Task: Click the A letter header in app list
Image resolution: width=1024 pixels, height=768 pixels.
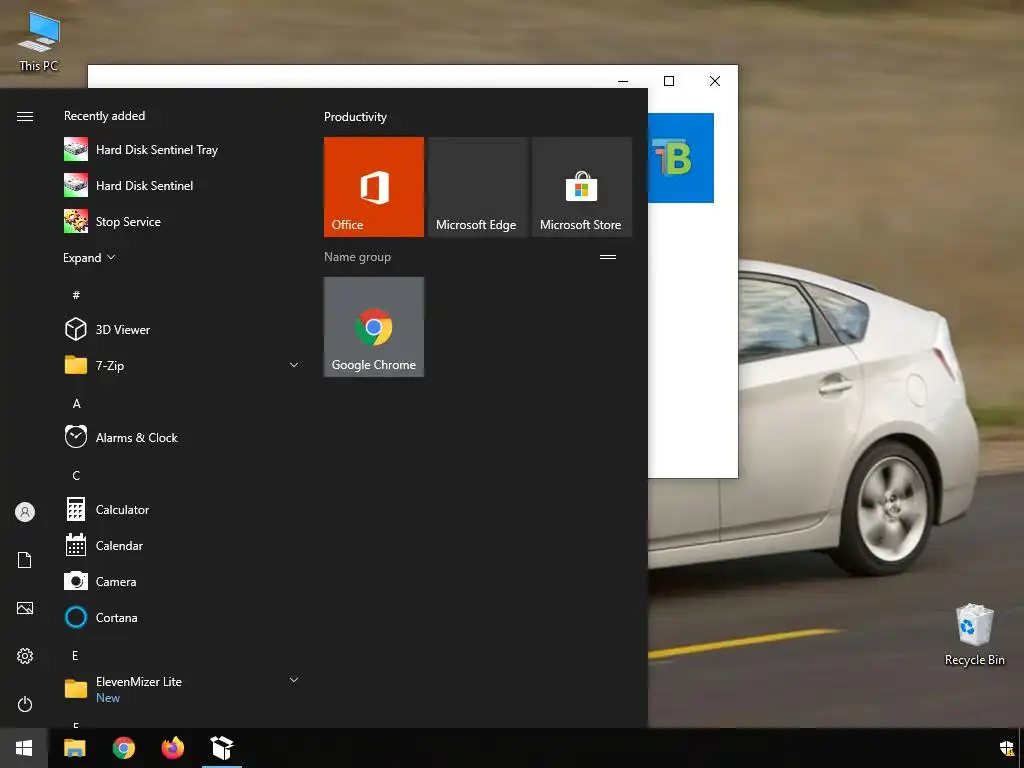Action: pos(76,404)
